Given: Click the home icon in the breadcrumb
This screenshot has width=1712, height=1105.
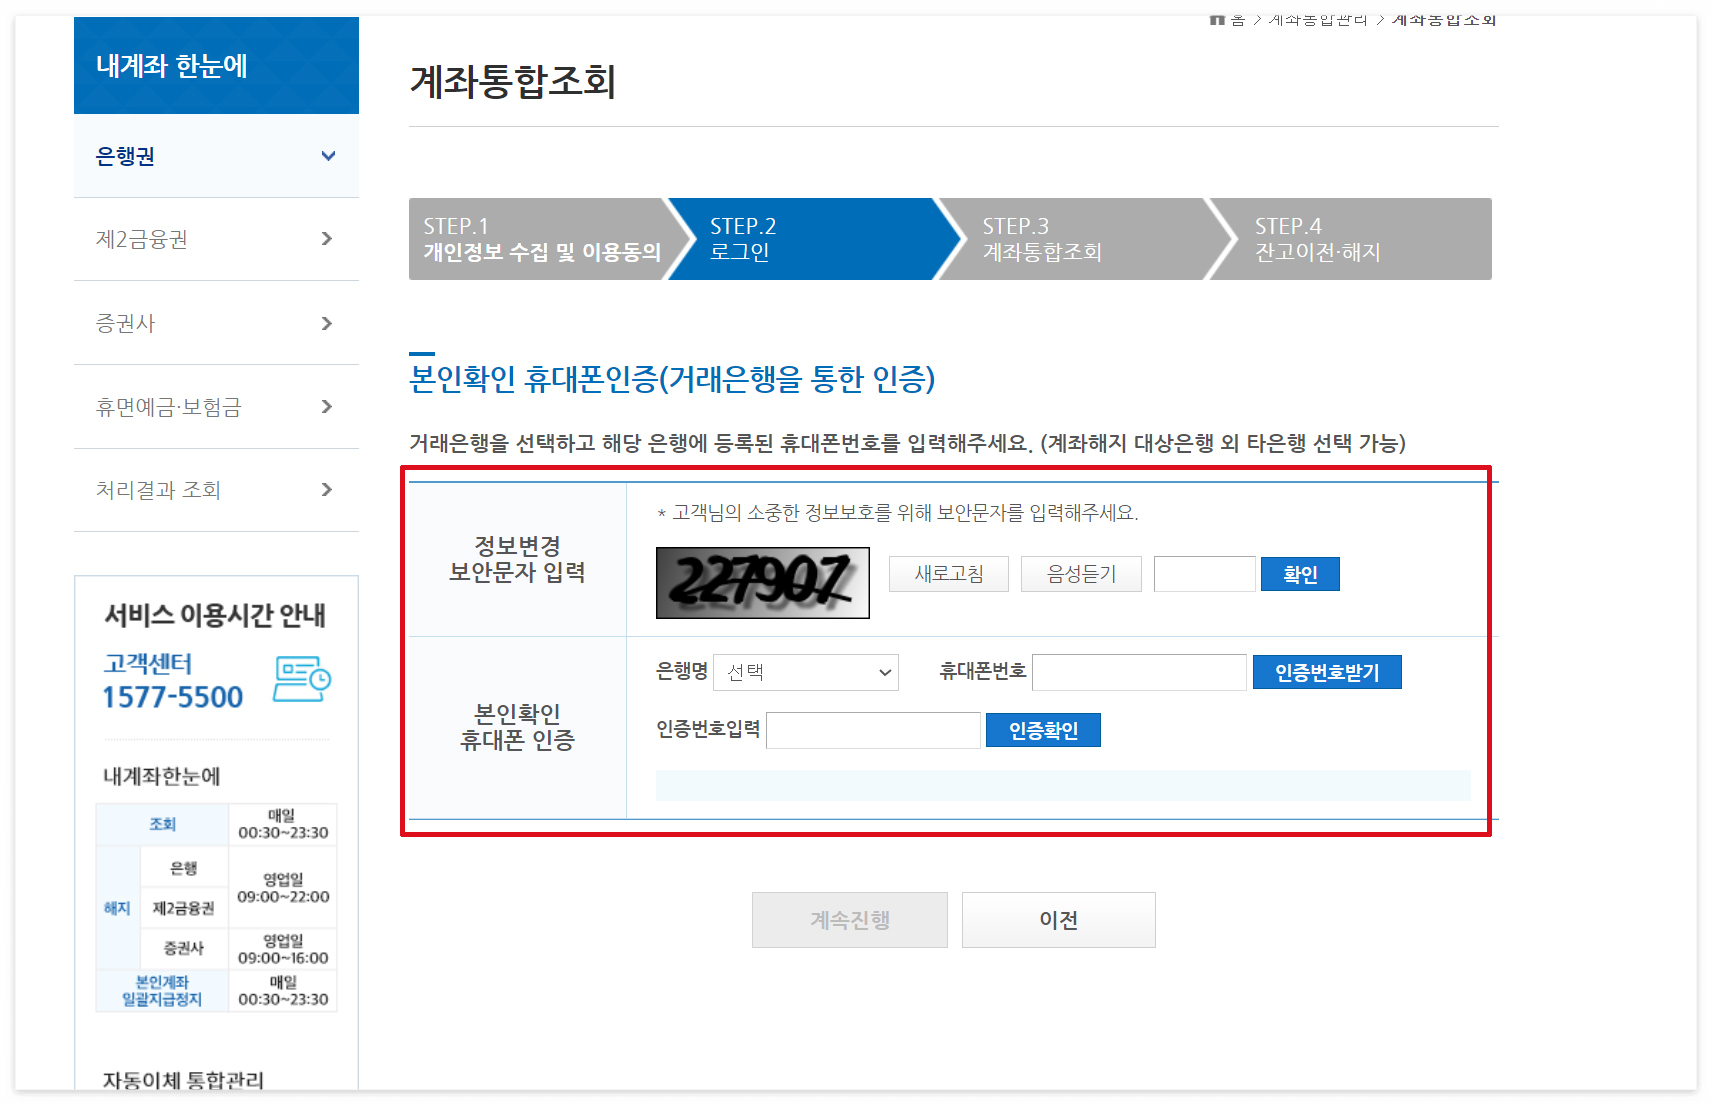Looking at the screenshot, I should point(1216,18).
